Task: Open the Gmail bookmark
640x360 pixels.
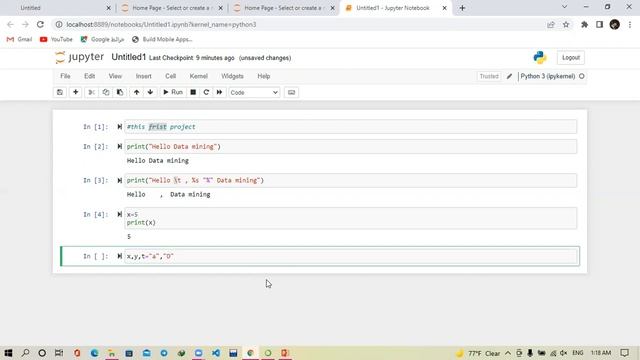Action: [x=19, y=39]
